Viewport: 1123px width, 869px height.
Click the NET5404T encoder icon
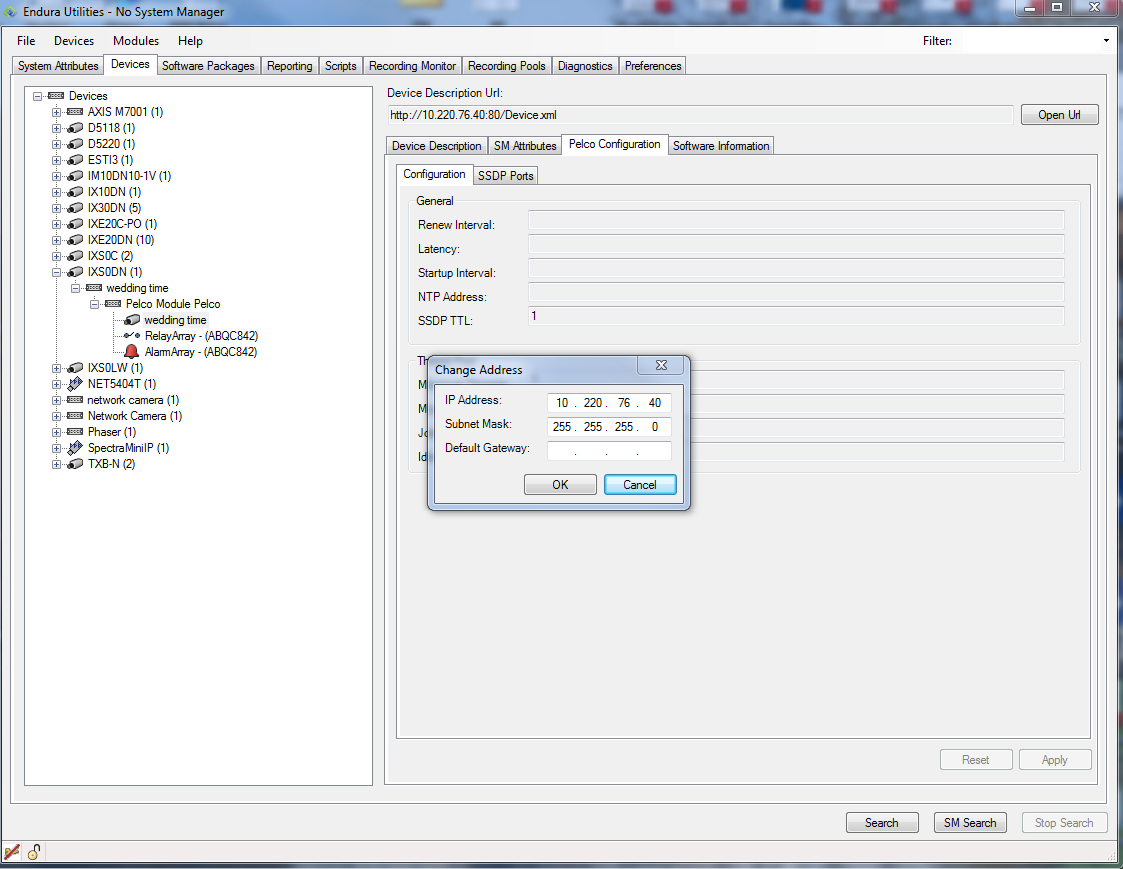[x=75, y=384]
